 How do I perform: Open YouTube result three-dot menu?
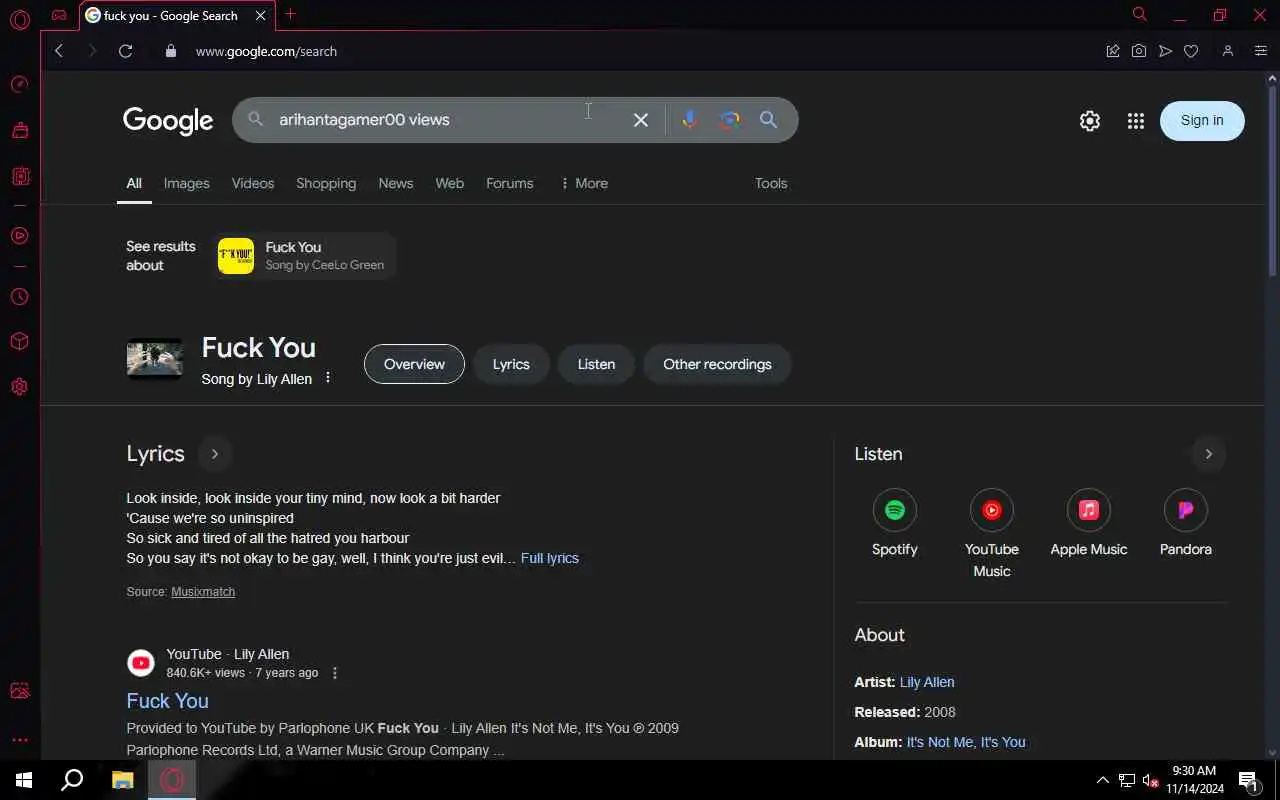click(335, 673)
